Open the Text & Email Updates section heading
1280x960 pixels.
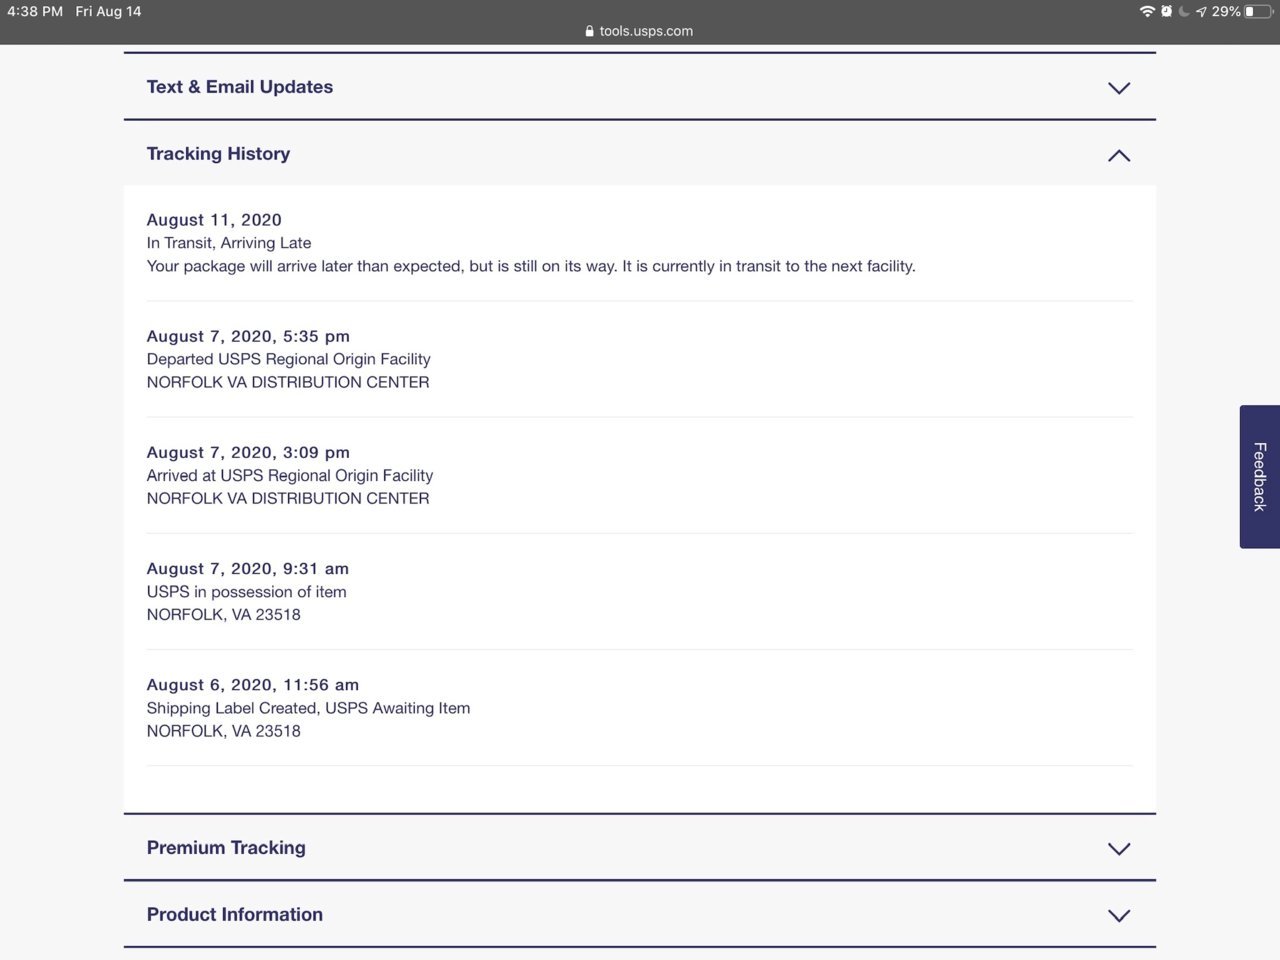point(240,87)
